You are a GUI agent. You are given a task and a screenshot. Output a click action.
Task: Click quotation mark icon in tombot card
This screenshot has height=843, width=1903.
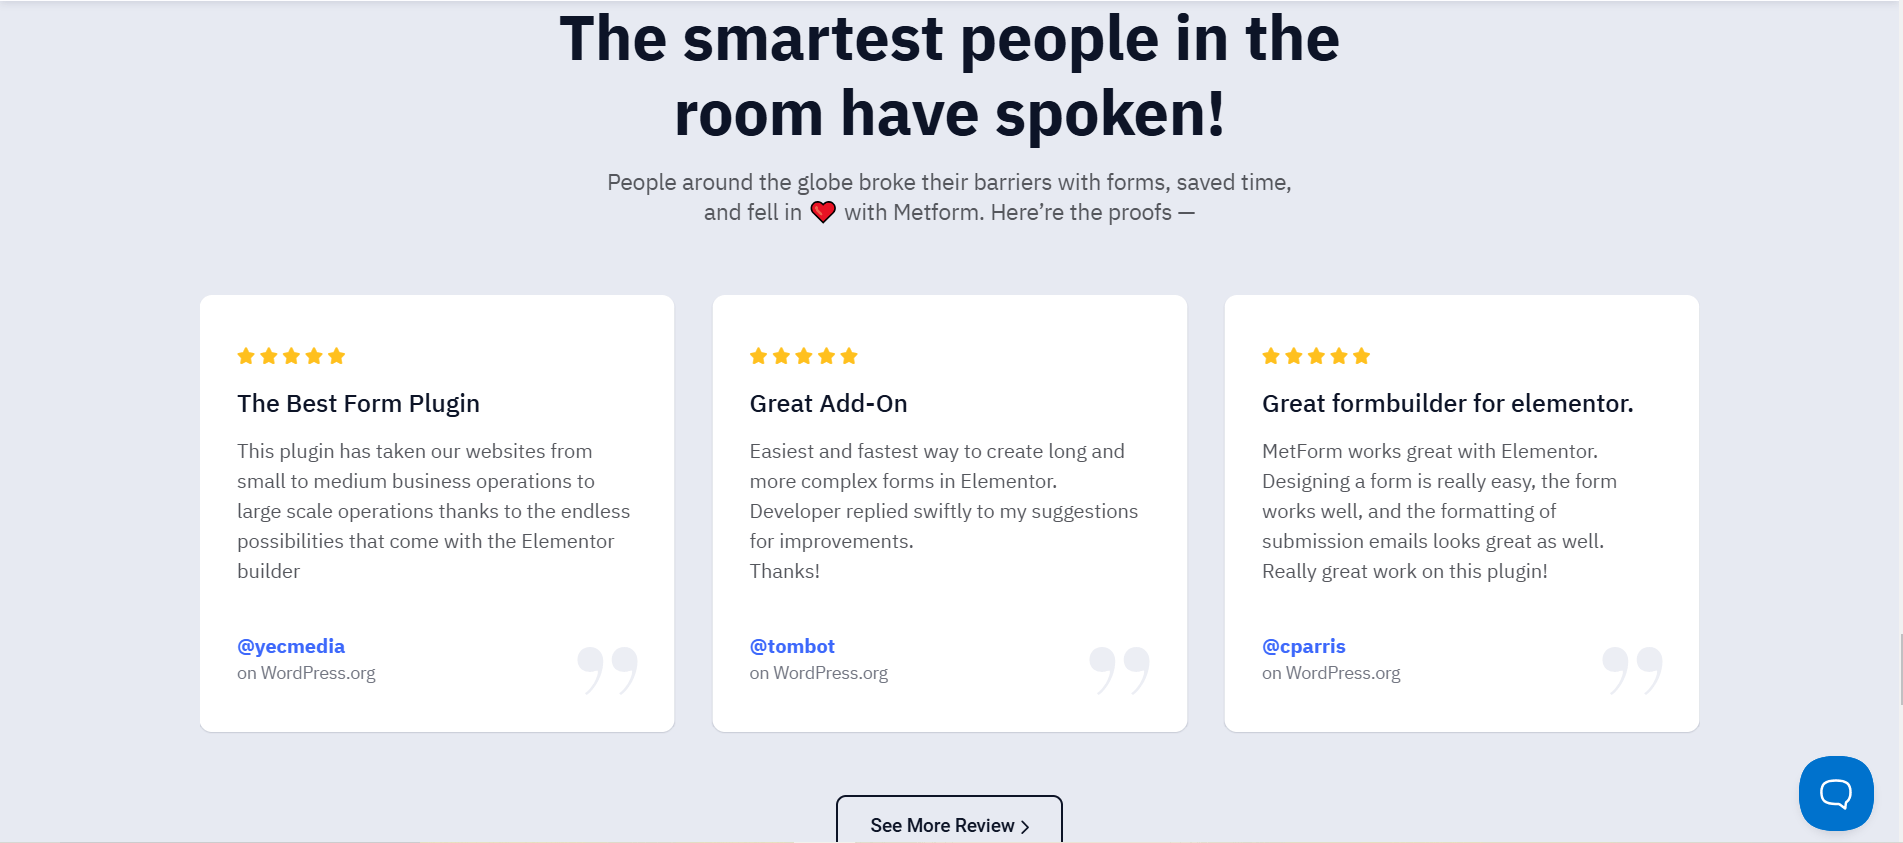coord(1119,670)
